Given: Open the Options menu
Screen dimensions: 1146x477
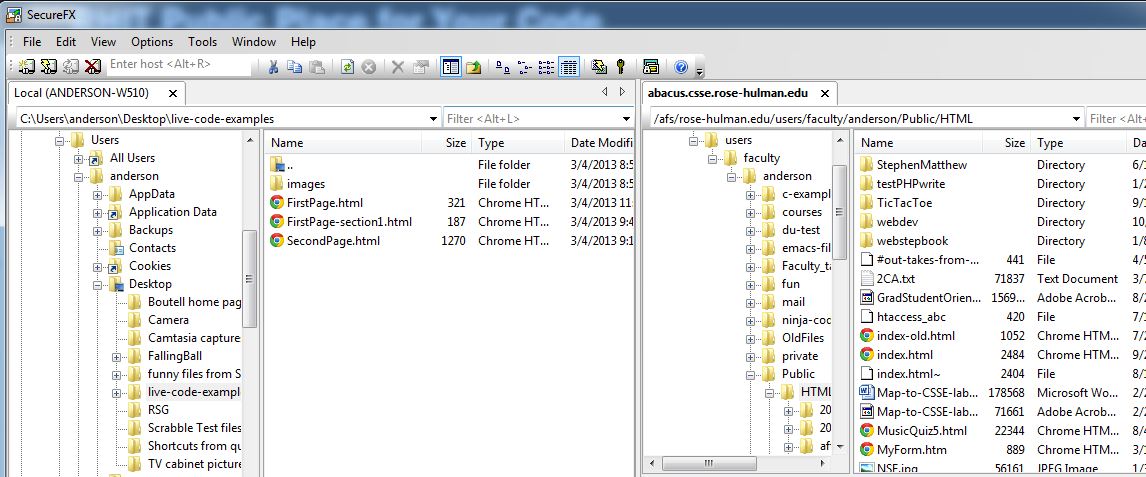Looking at the screenshot, I should (x=152, y=42).
